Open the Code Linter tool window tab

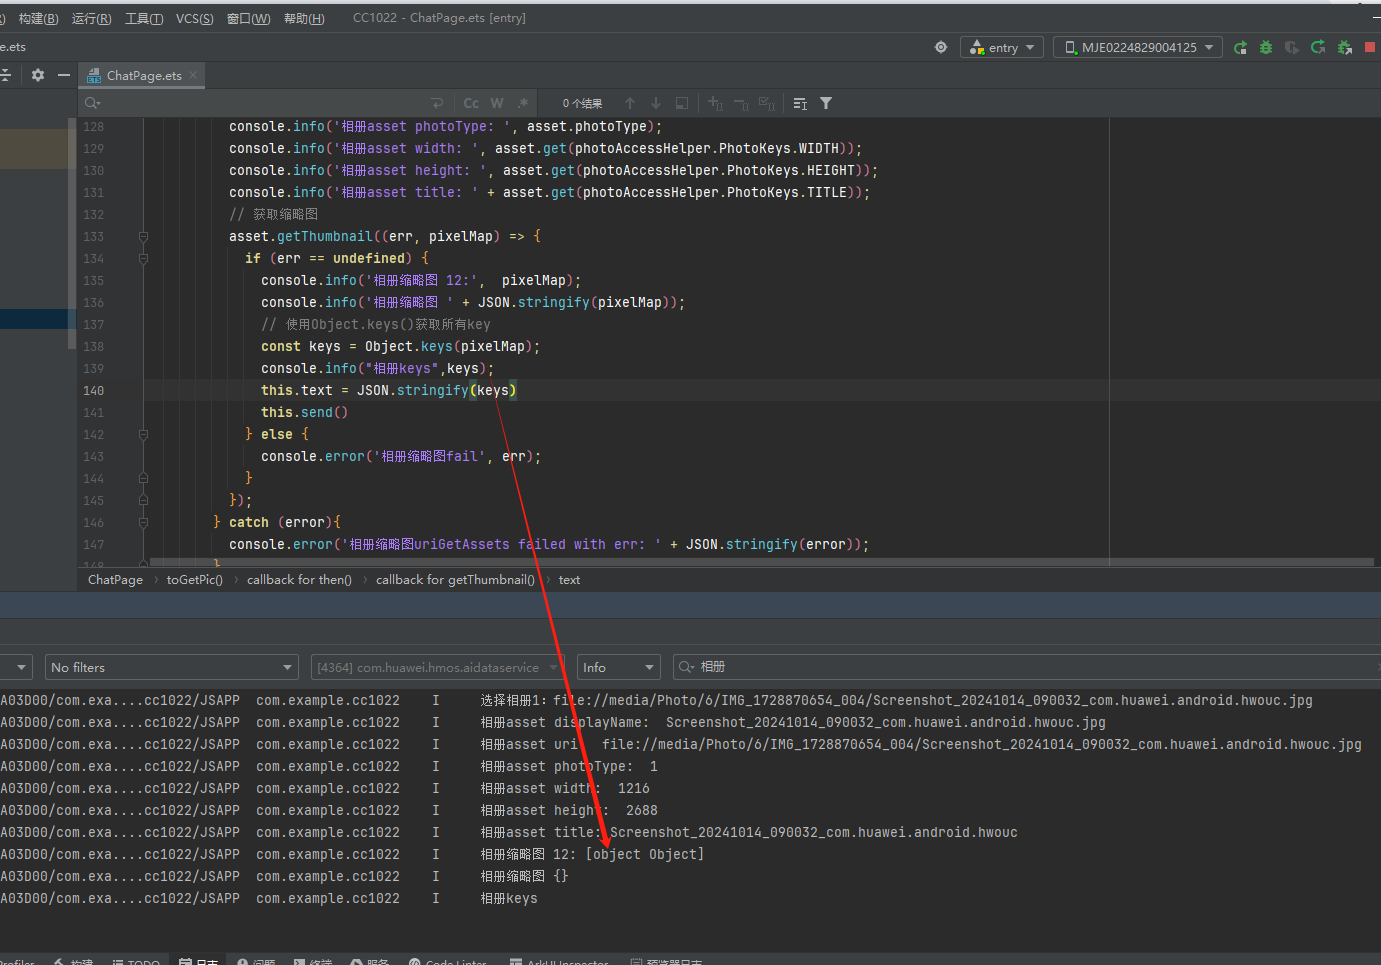click(x=448, y=963)
